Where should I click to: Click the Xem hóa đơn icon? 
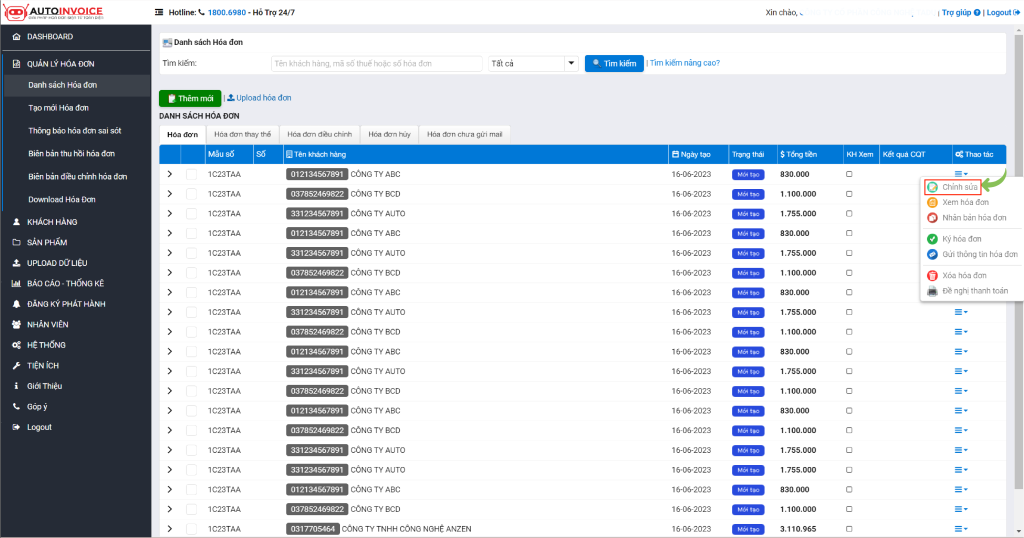click(932, 202)
